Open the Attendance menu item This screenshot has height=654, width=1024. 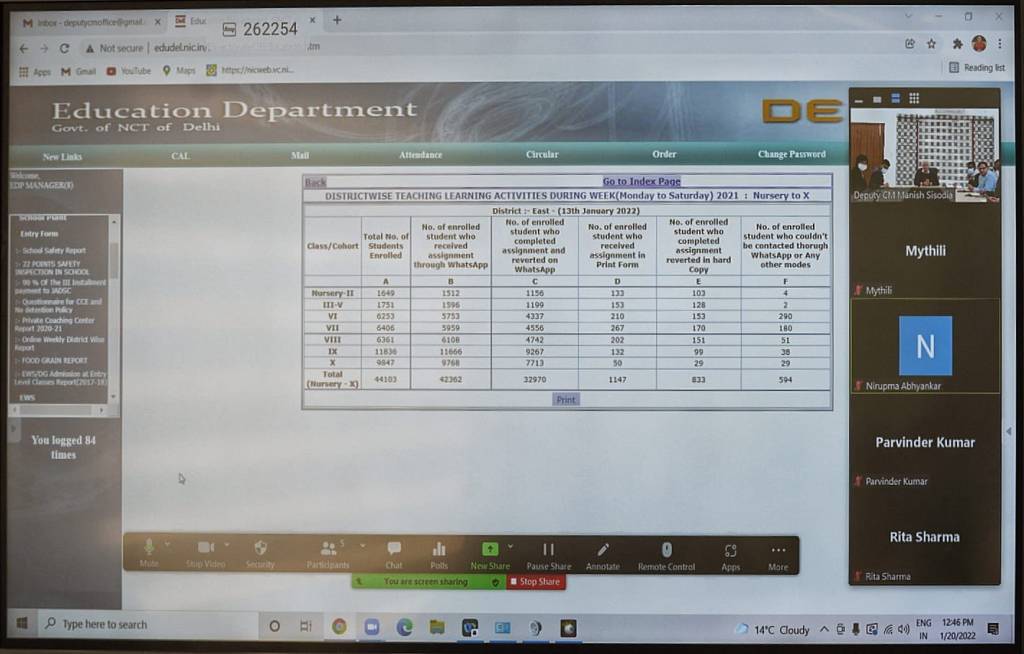pyautogui.click(x=420, y=155)
